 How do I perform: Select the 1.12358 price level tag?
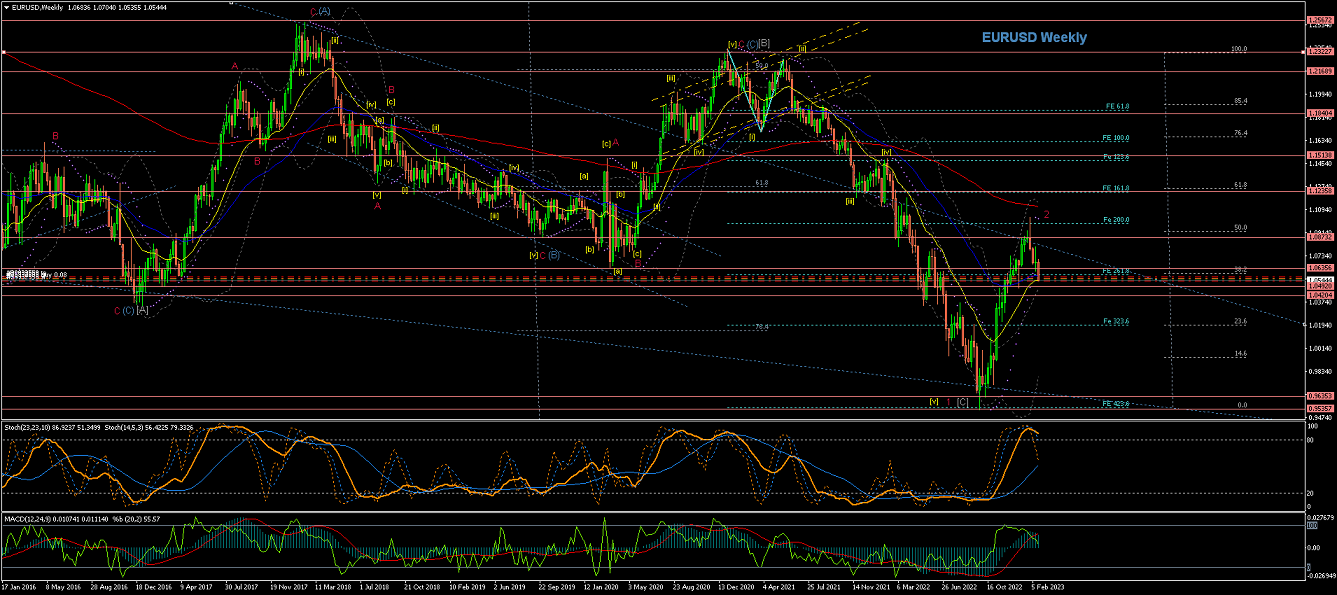point(1320,190)
